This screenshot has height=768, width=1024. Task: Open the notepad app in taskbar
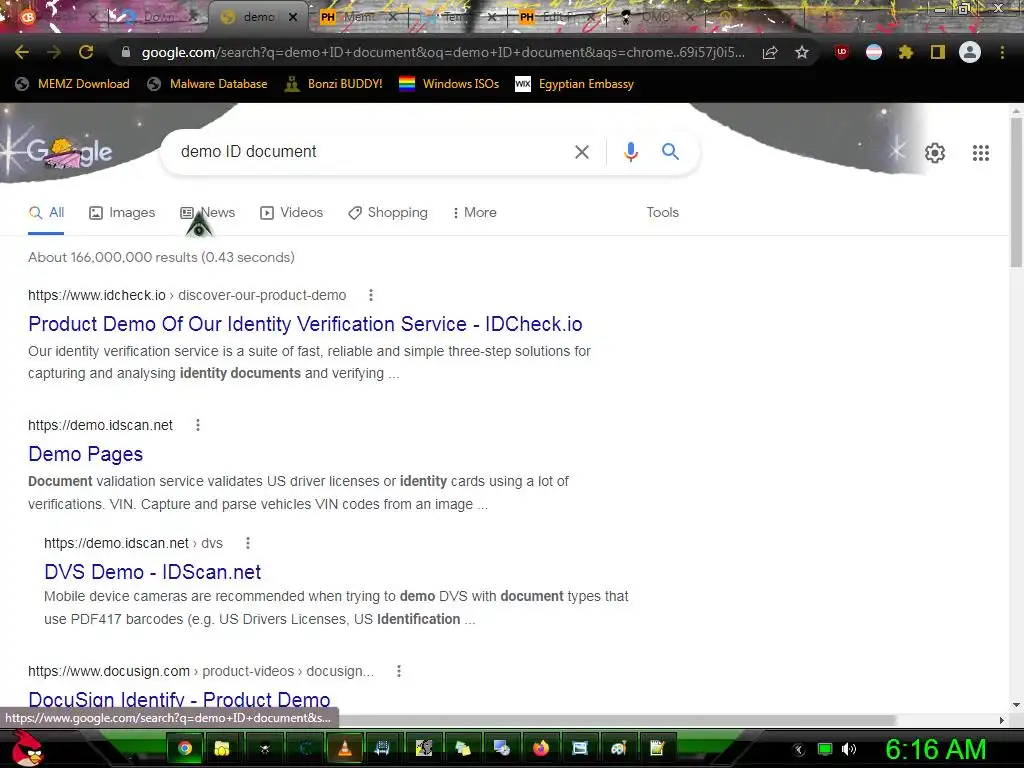click(x=657, y=748)
